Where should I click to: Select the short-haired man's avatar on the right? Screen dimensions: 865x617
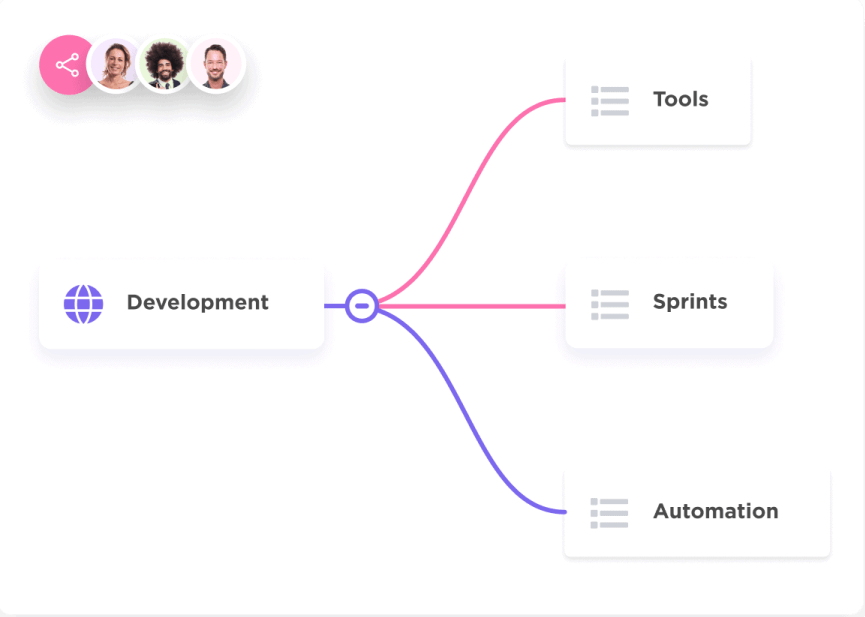click(x=213, y=66)
